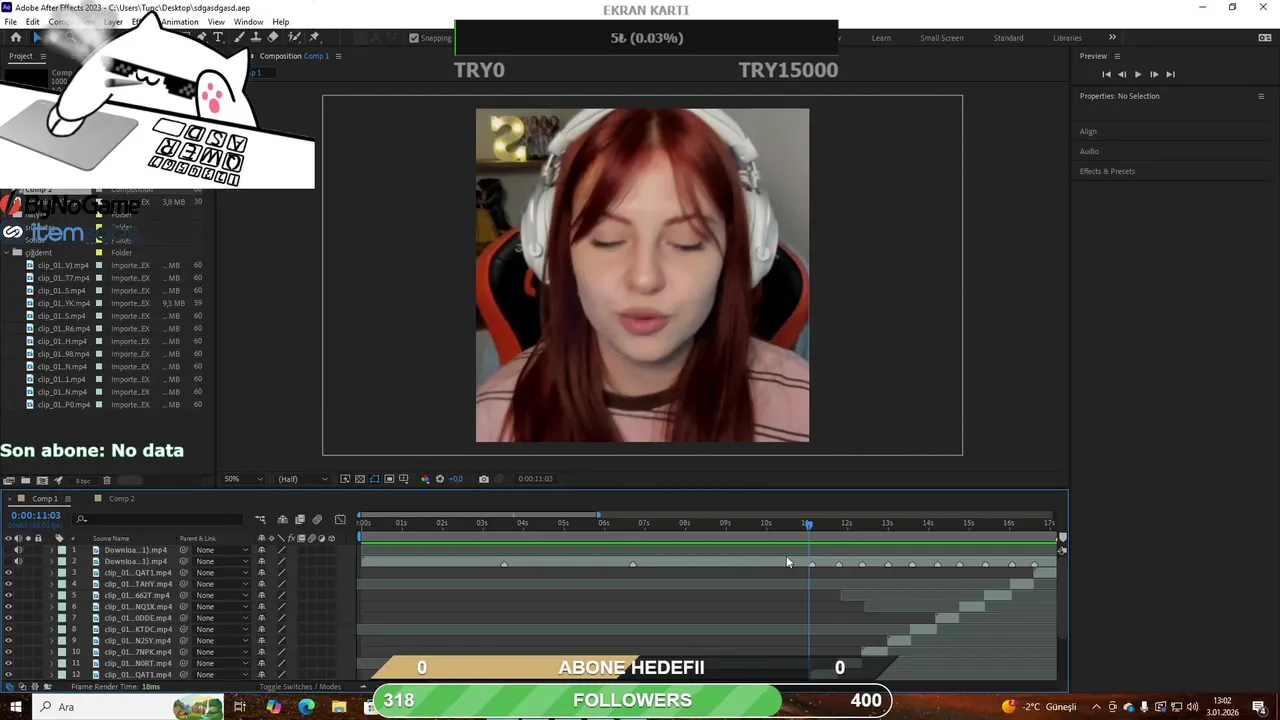Select the Brush tool
The width and height of the screenshot is (1280, 720).
point(240,37)
